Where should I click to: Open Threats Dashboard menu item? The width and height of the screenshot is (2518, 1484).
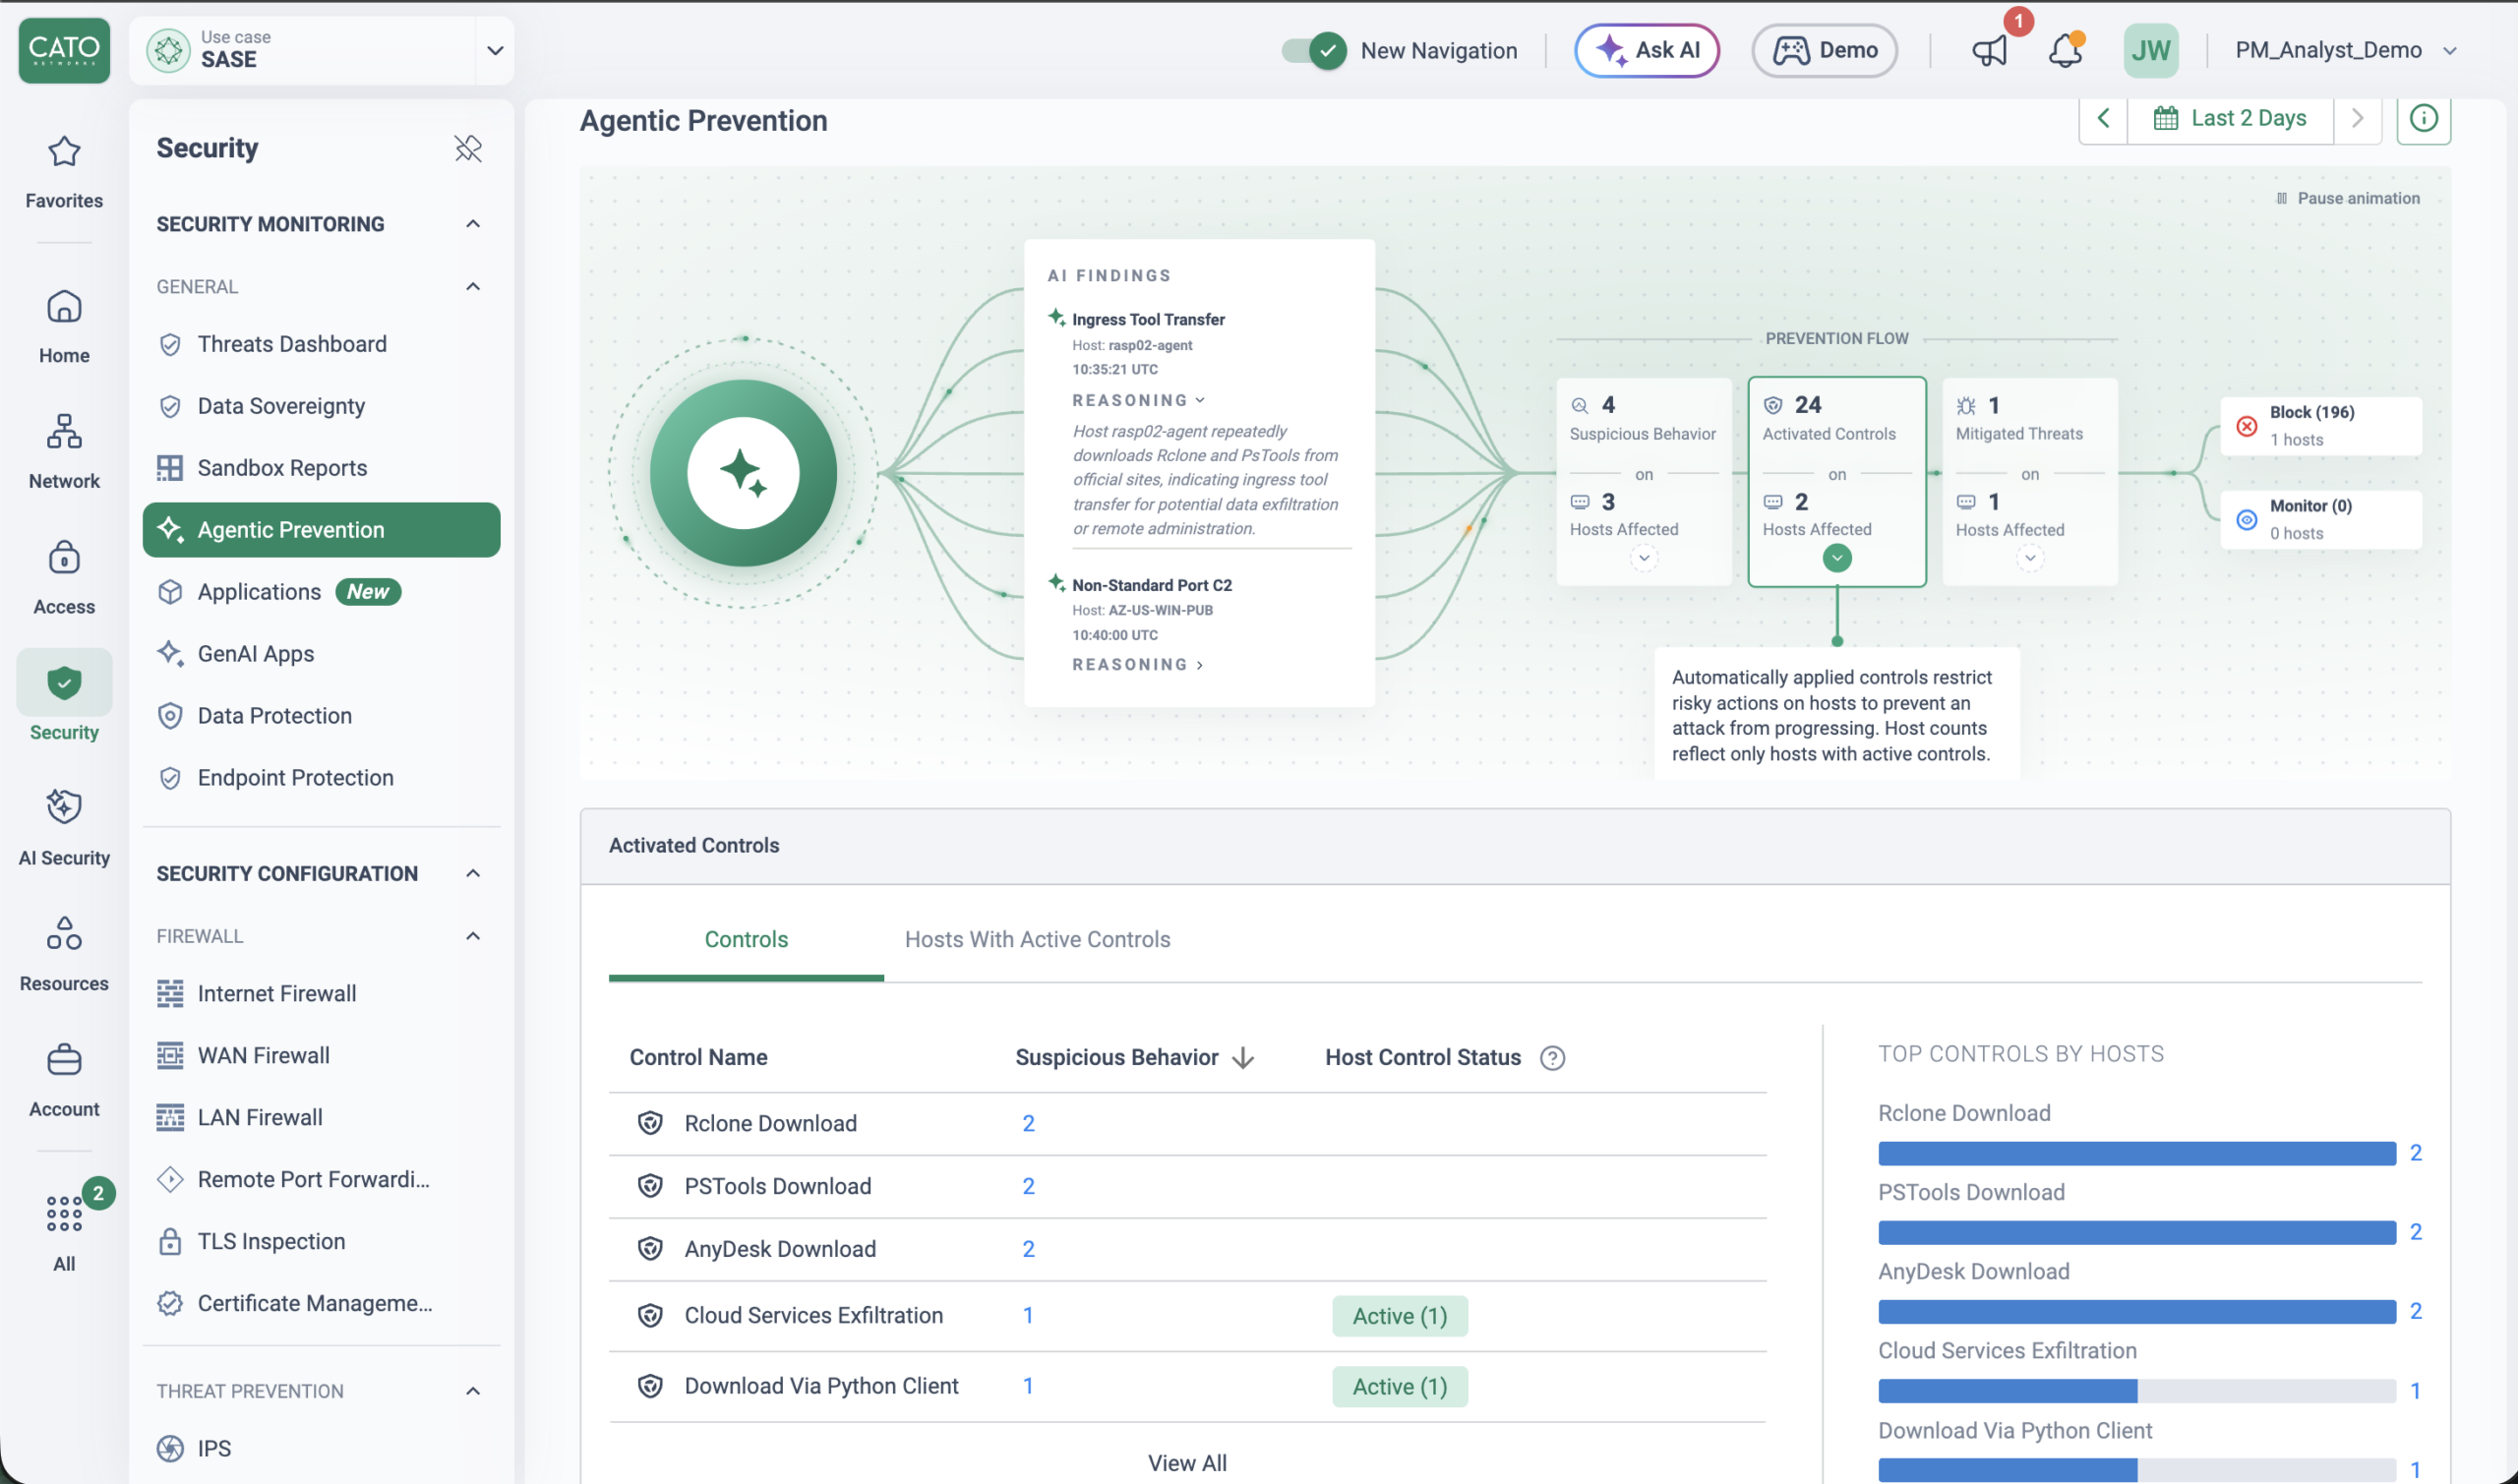[x=321, y=344]
